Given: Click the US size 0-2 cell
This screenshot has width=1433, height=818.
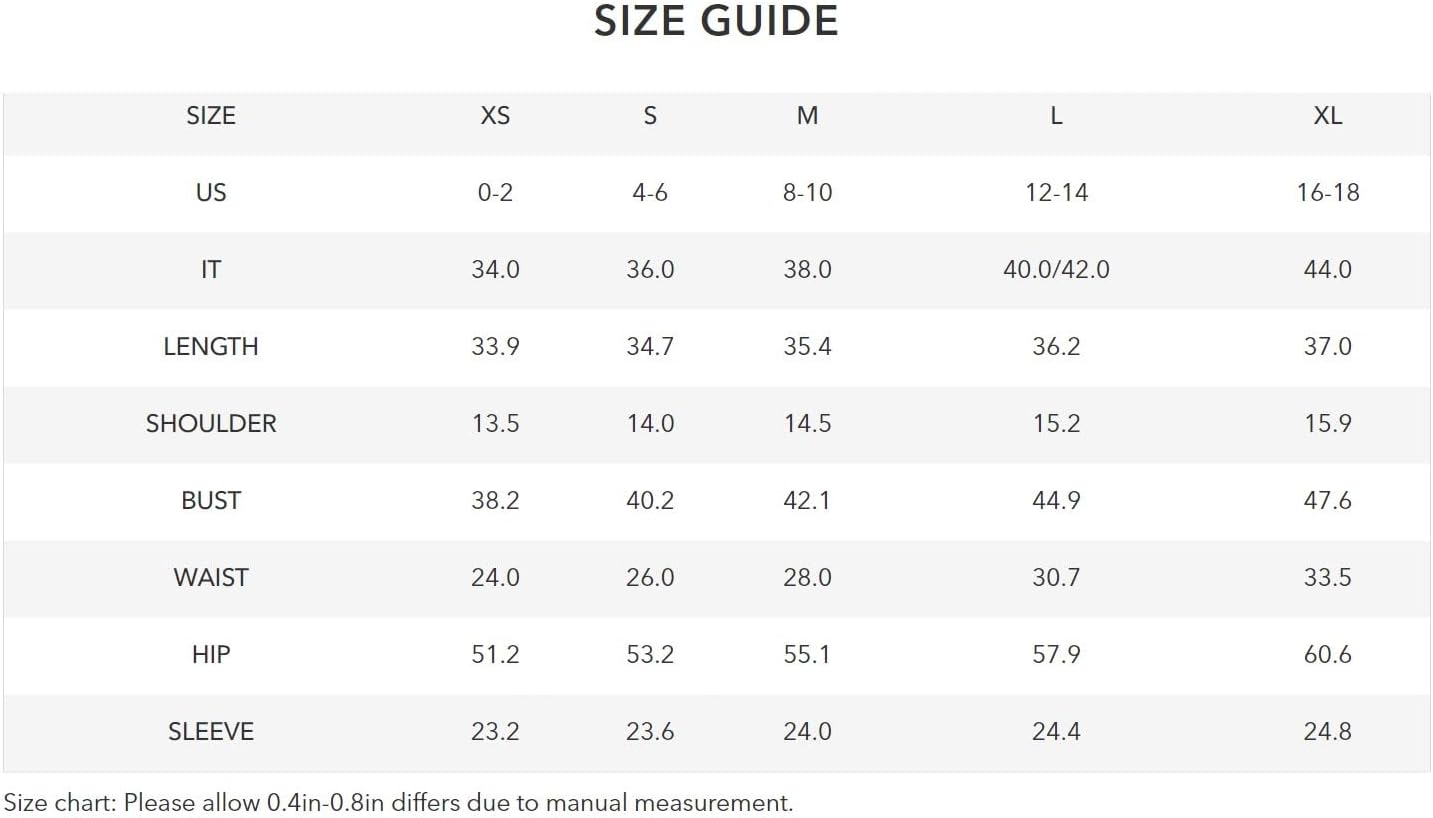Looking at the screenshot, I should click(x=495, y=192).
